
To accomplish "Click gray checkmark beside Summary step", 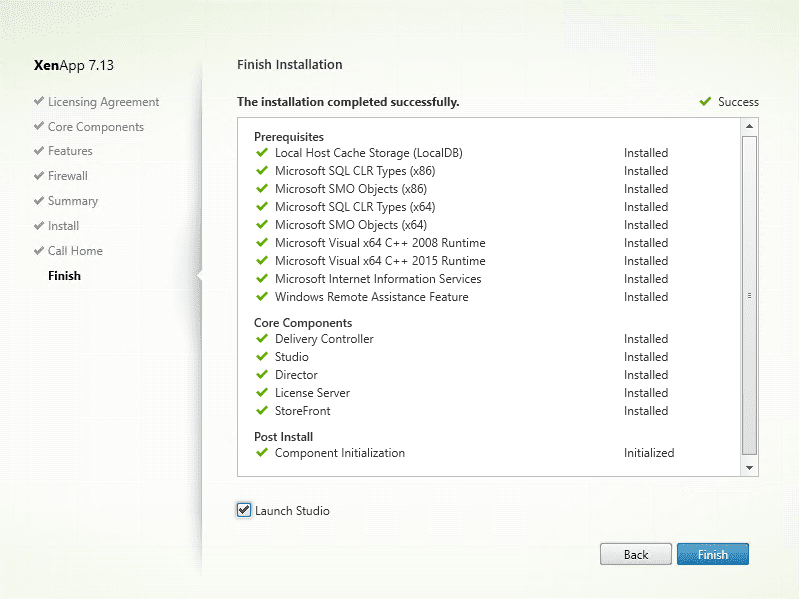I will pos(39,201).
